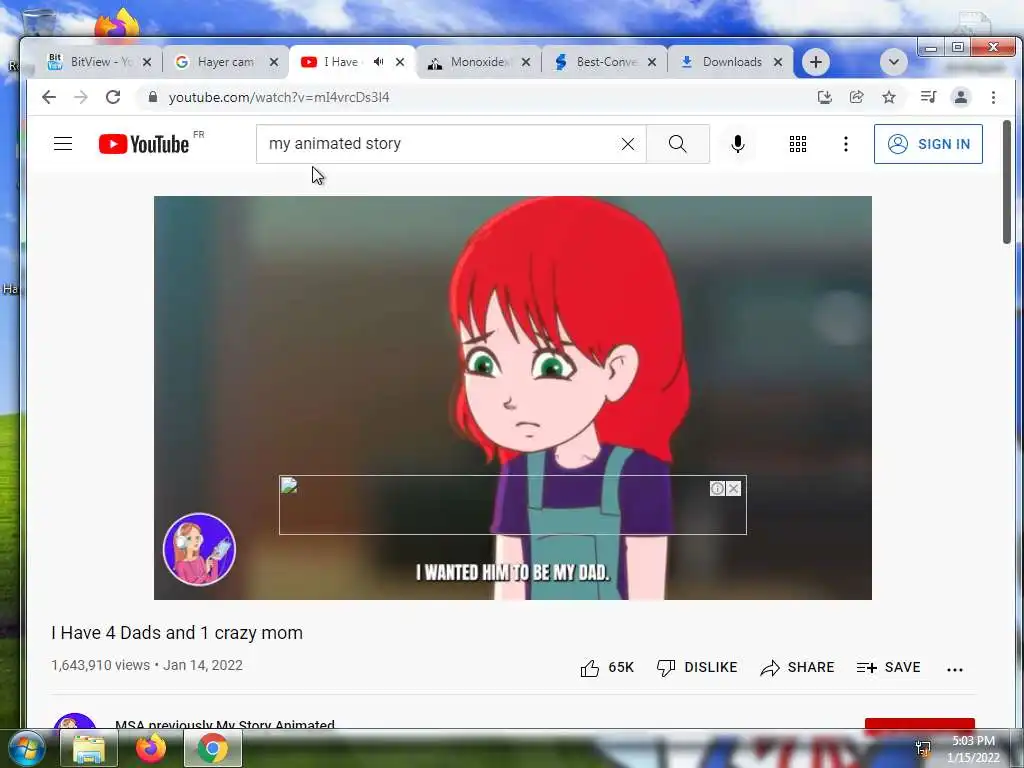Select the video title text

click(x=177, y=633)
